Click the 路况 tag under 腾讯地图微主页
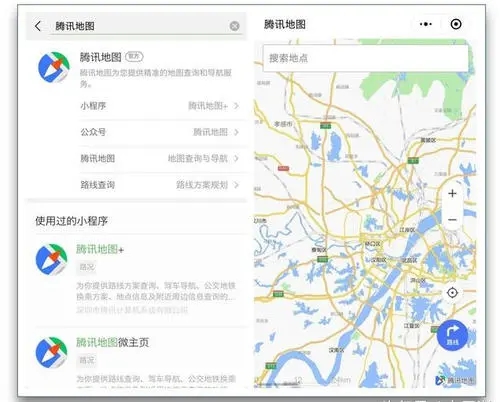 pos(87,360)
